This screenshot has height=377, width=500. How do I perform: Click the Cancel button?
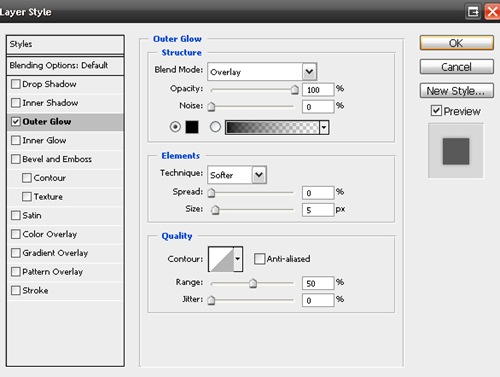point(457,67)
